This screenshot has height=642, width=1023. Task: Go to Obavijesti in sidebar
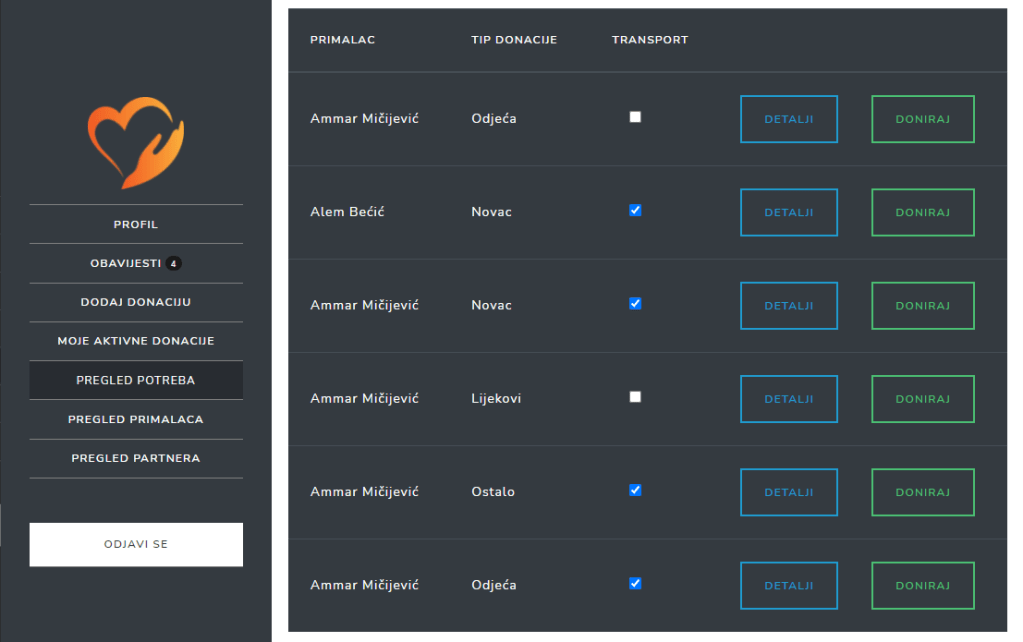pyautogui.click(x=126, y=264)
